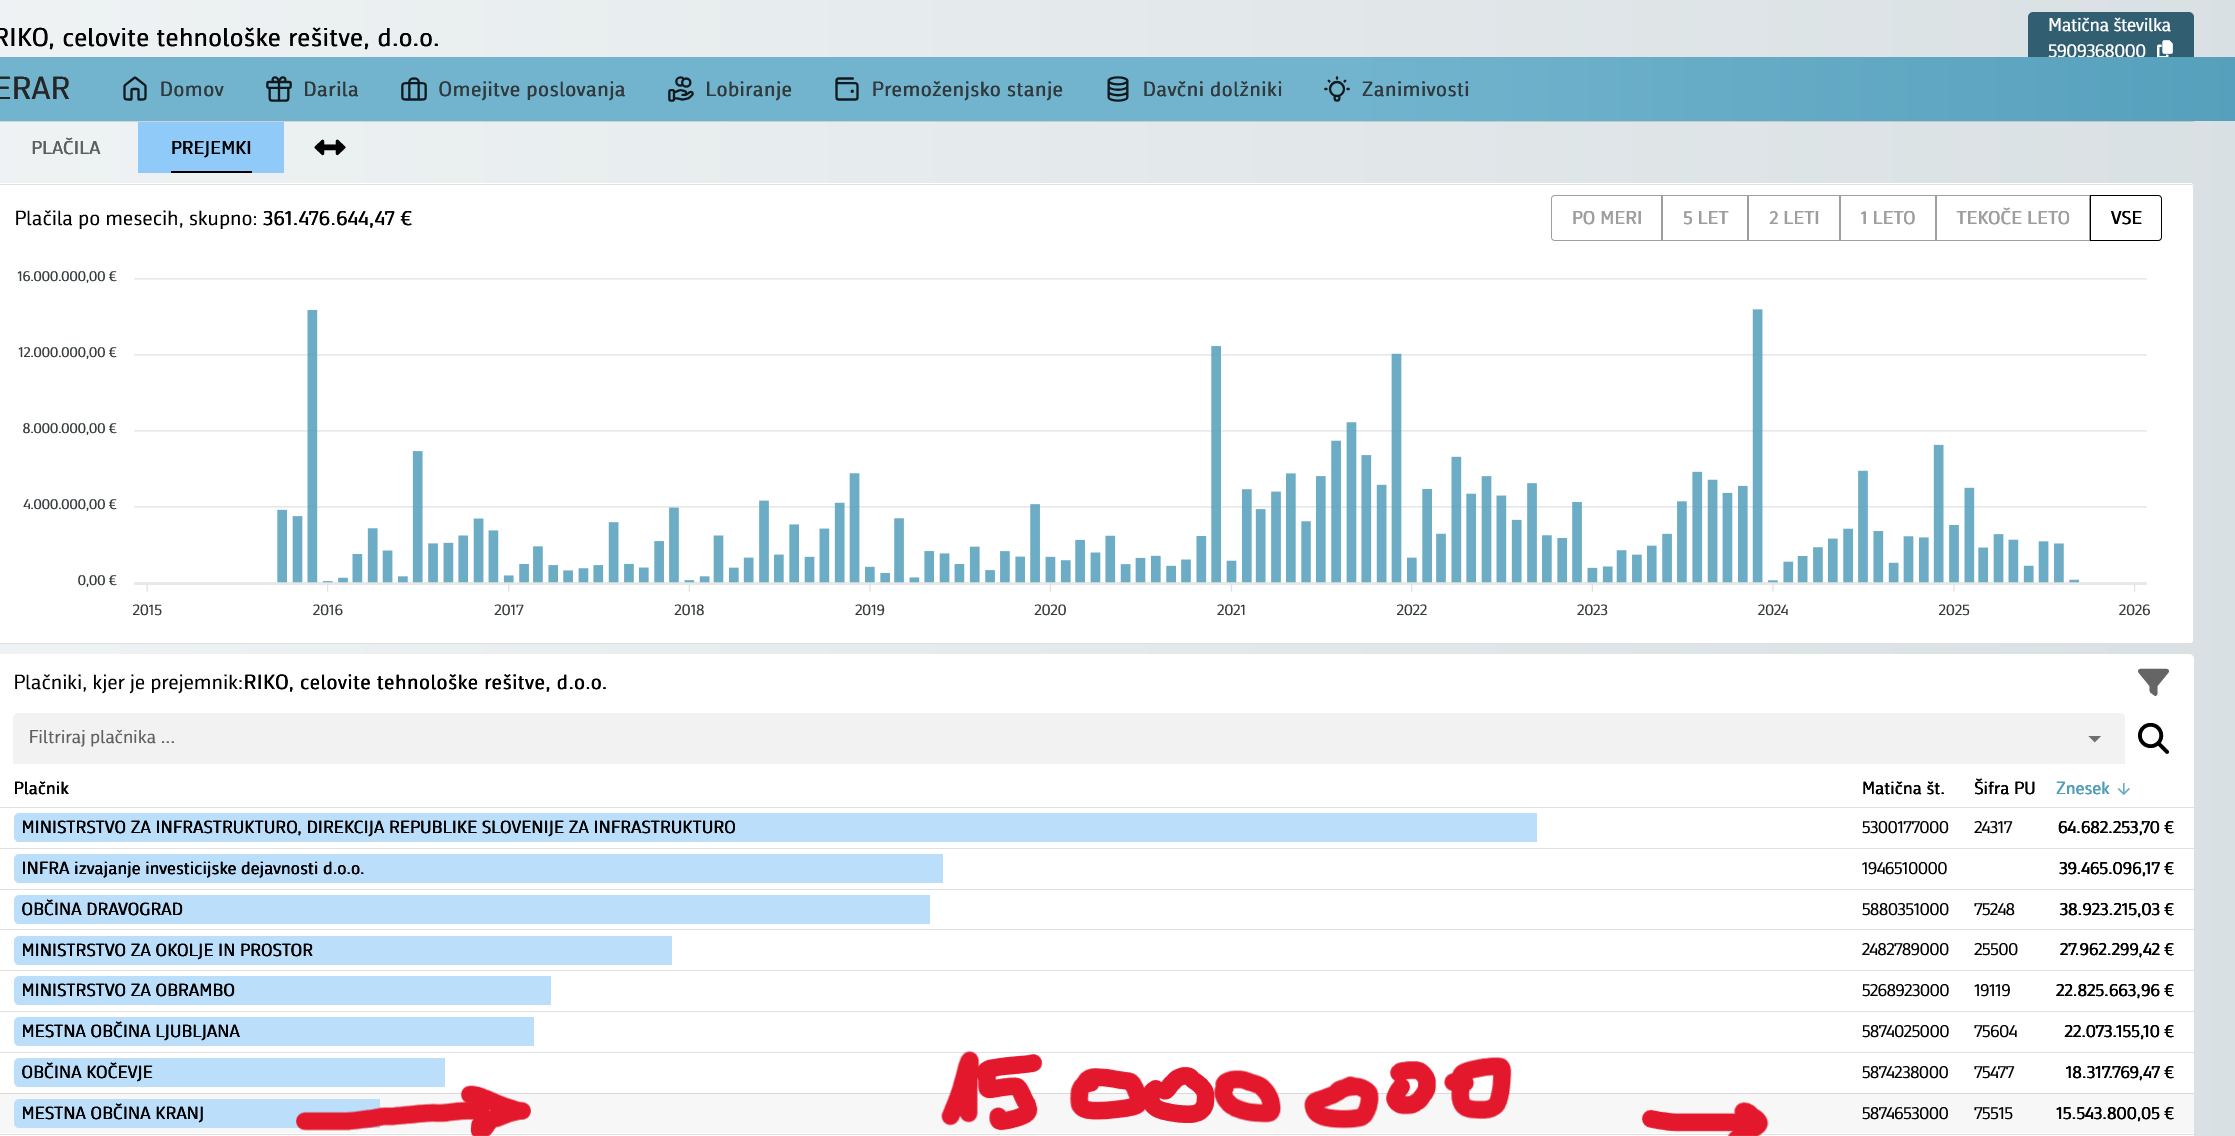Open OBČINA DRAVOGRAD payer row

[x=102, y=909]
